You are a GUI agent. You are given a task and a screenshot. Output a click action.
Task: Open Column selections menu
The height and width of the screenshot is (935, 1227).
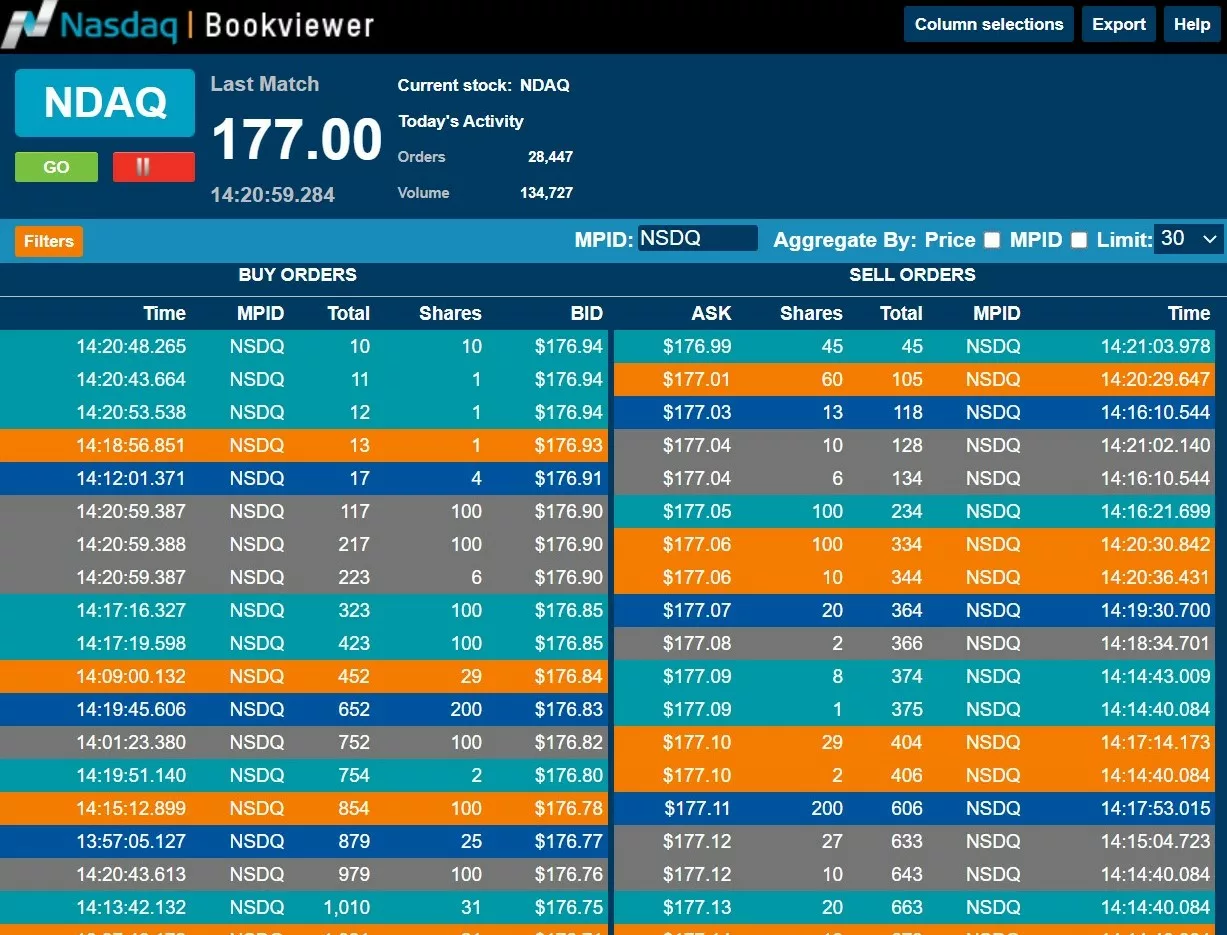[x=988, y=24]
